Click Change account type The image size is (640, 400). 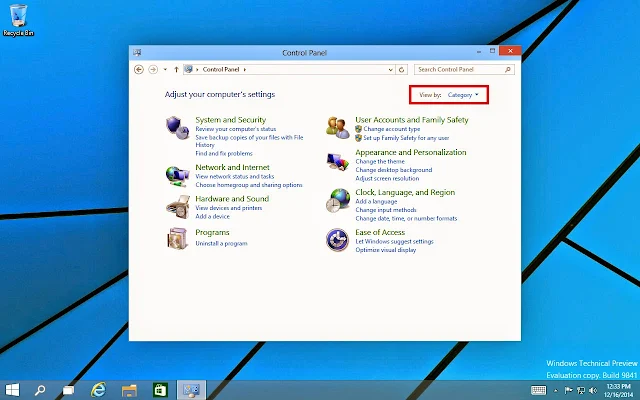[x=392, y=129]
